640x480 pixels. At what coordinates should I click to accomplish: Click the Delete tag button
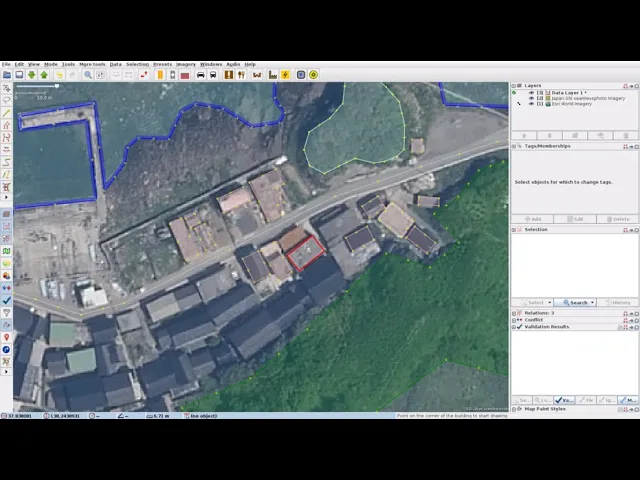[x=618, y=219]
